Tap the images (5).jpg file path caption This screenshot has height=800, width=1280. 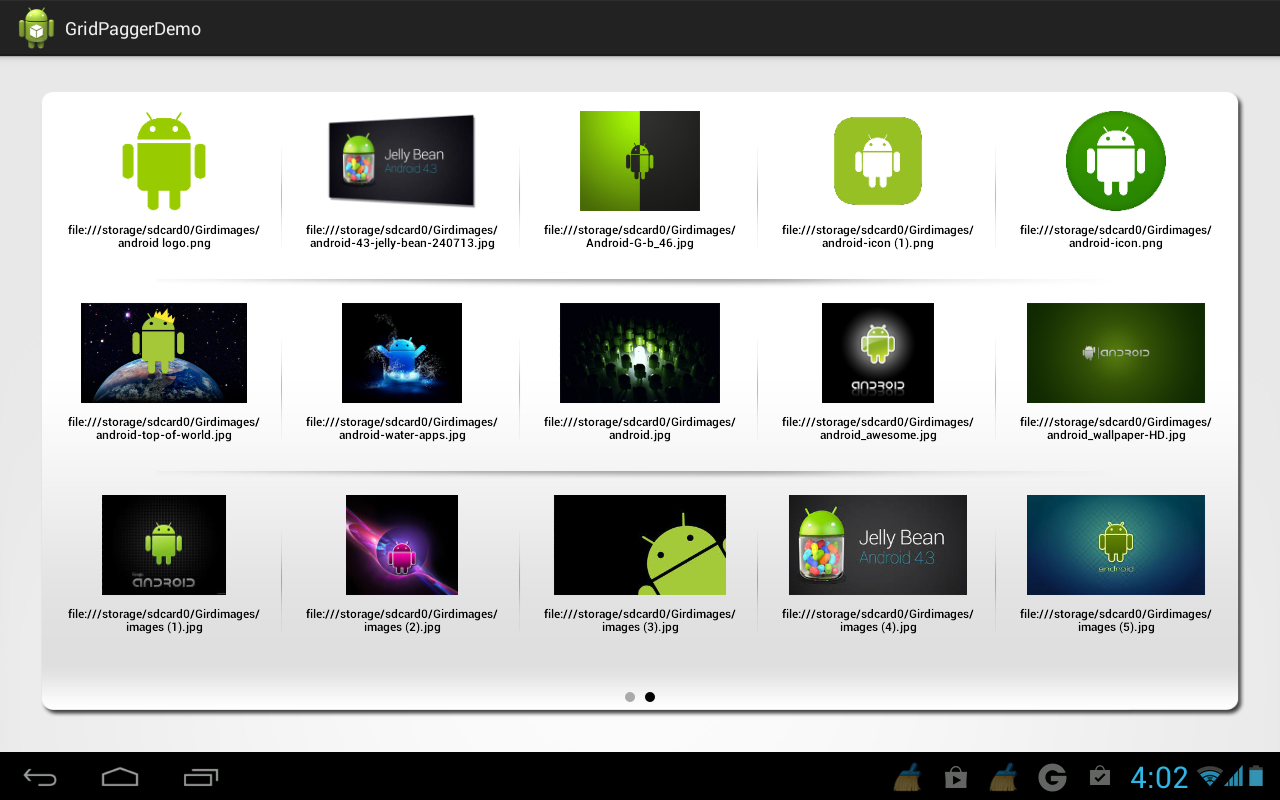point(1116,621)
